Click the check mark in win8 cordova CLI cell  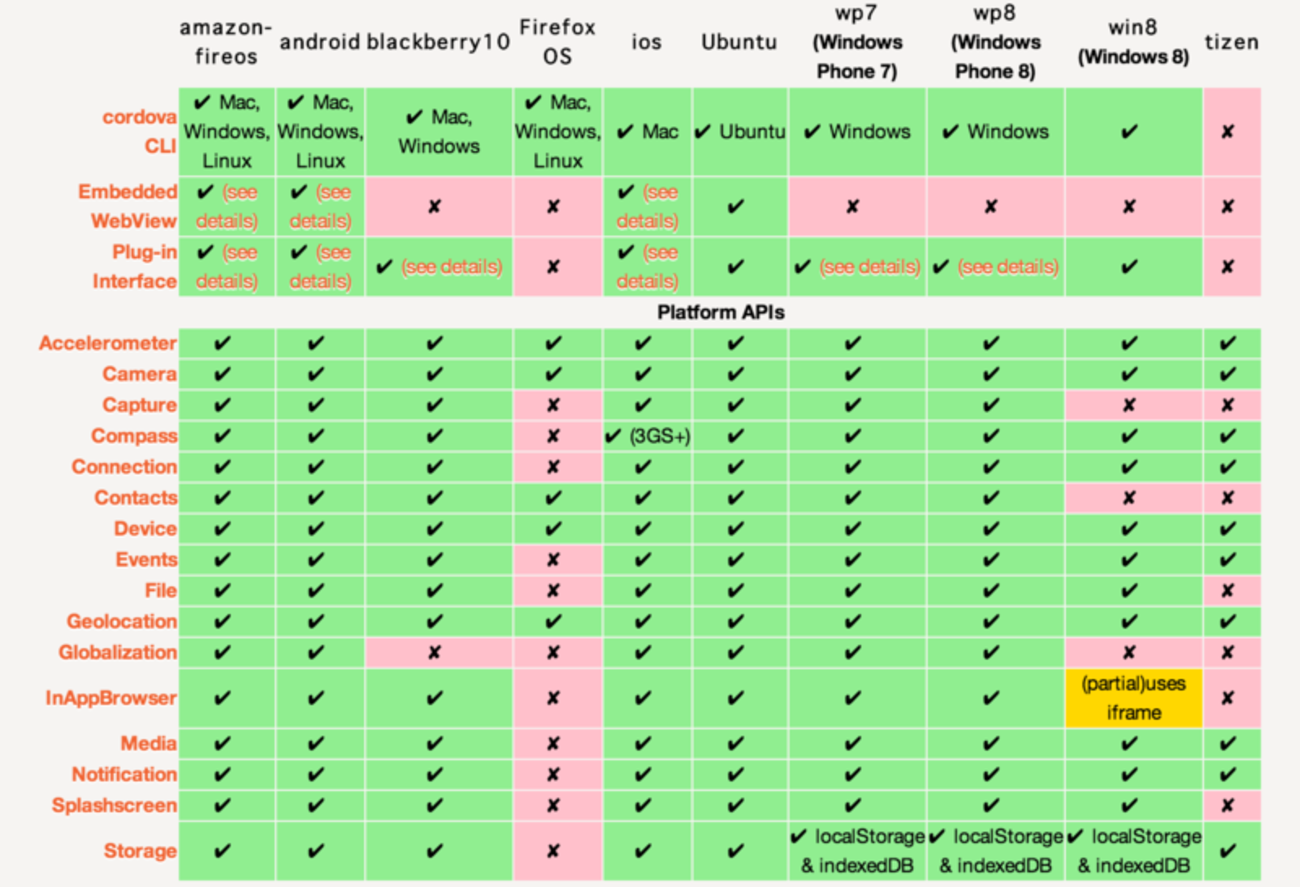click(1129, 132)
